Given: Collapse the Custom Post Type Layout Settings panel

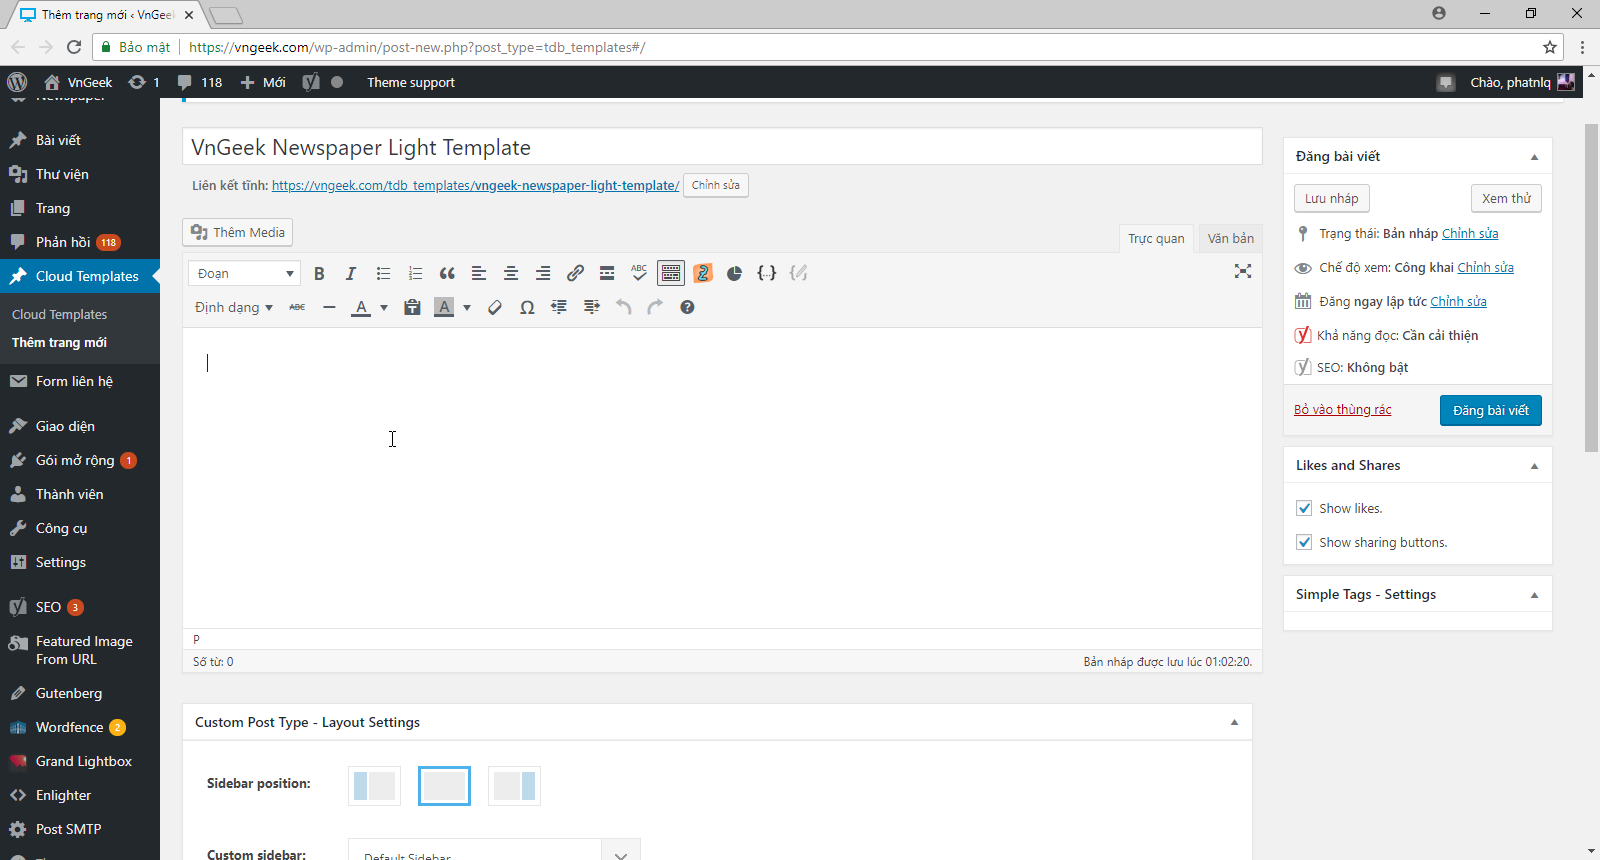Looking at the screenshot, I should tap(1234, 722).
